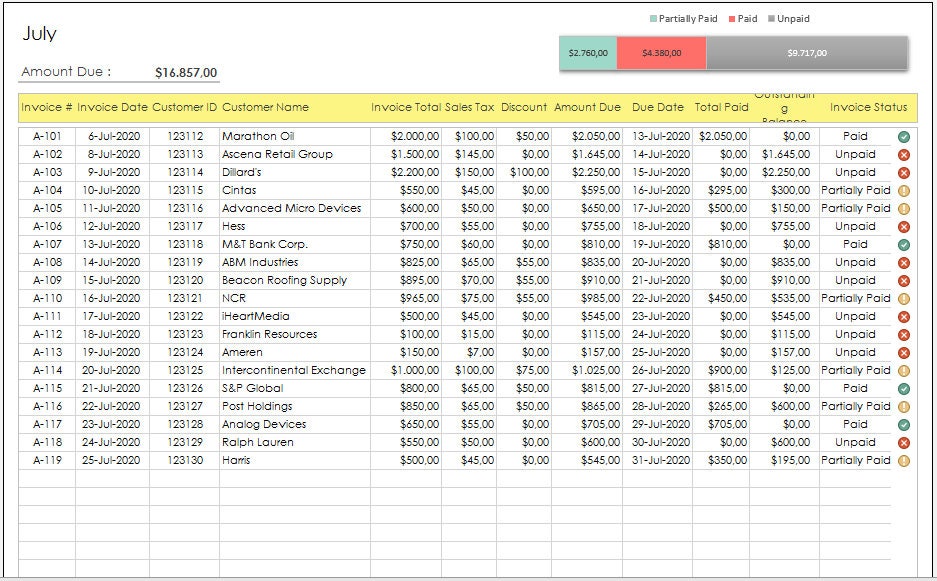Click the $16.857,00 total amount
937x581 pixels.
point(185,71)
